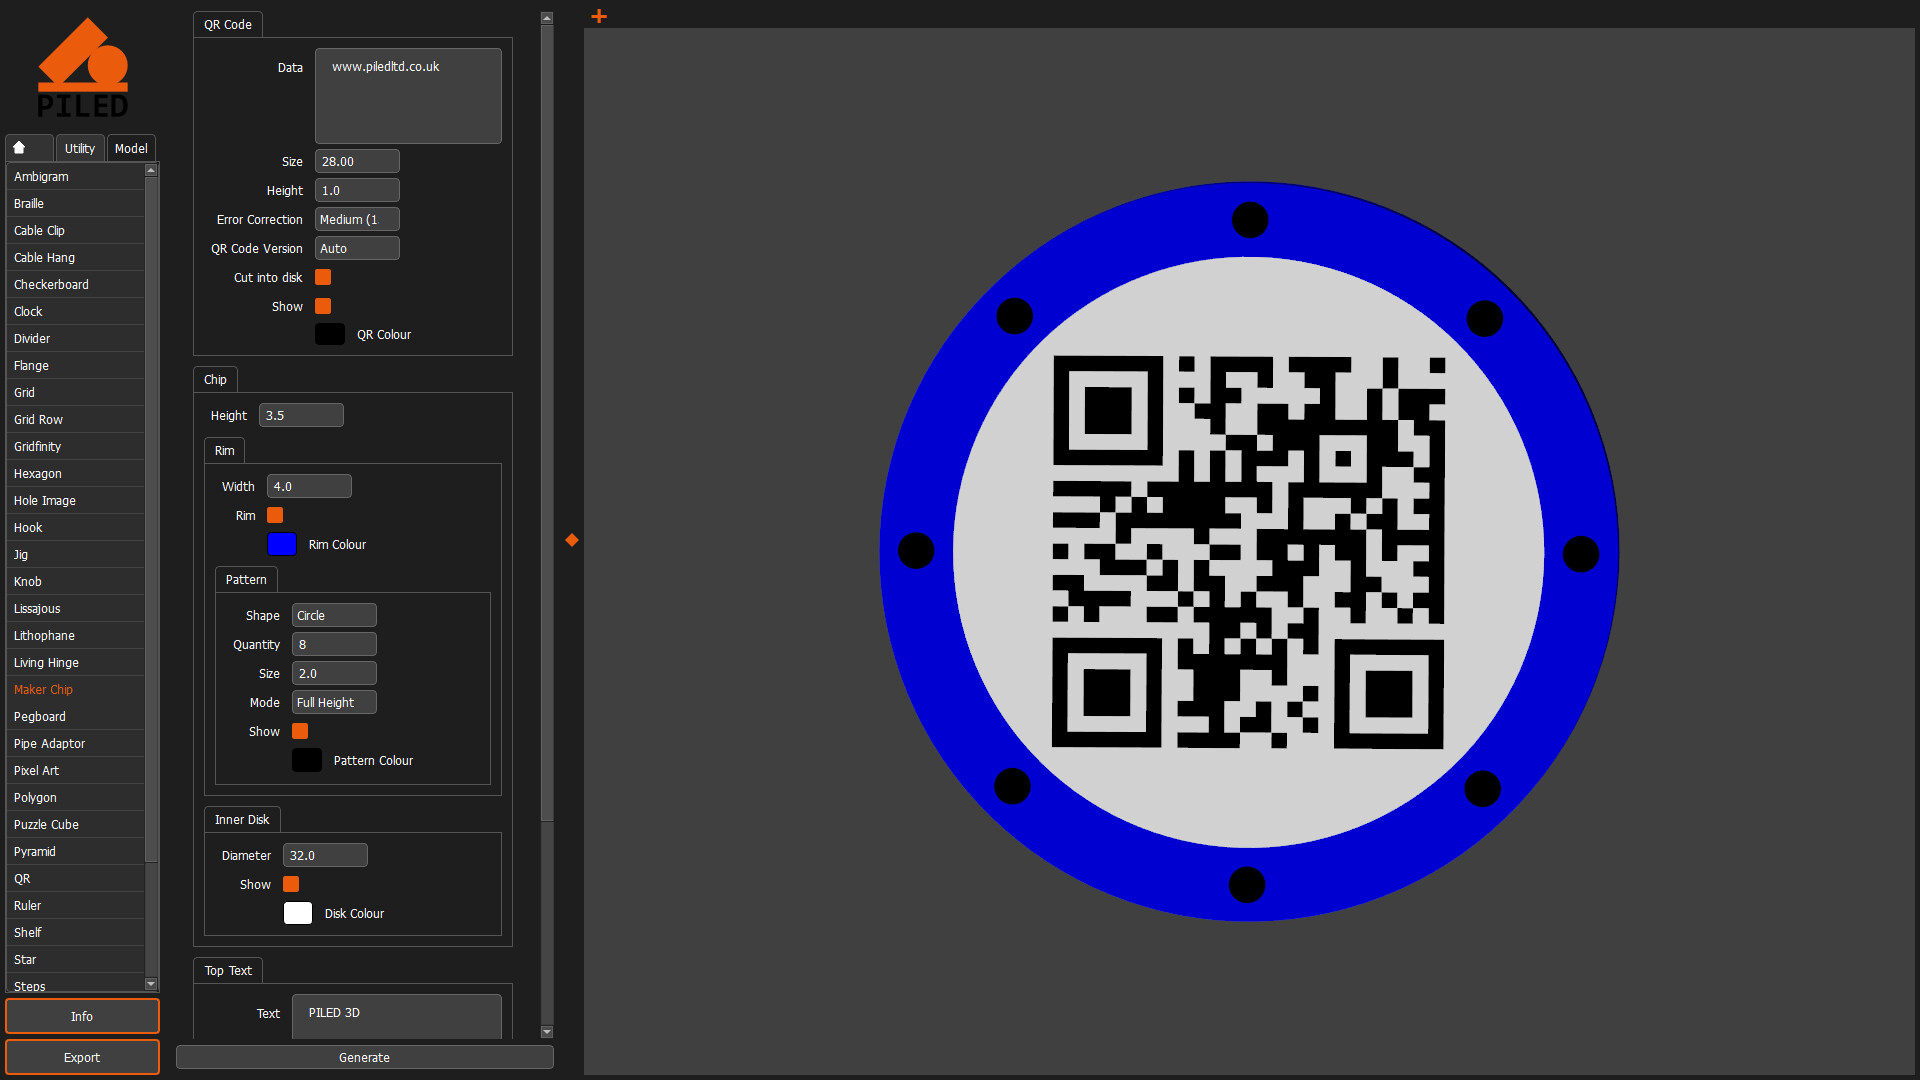The height and width of the screenshot is (1080, 1920).
Task: Switch to the Model tab
Action: (130, 147)
